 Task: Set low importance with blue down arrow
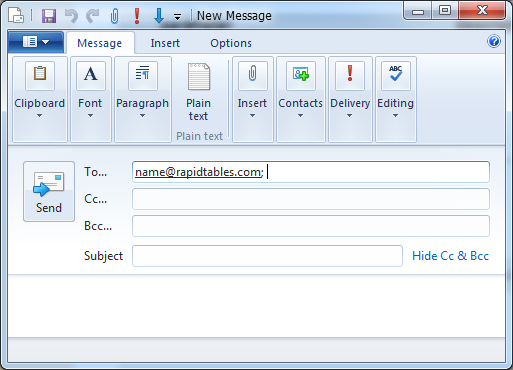(x=159, y=16)
